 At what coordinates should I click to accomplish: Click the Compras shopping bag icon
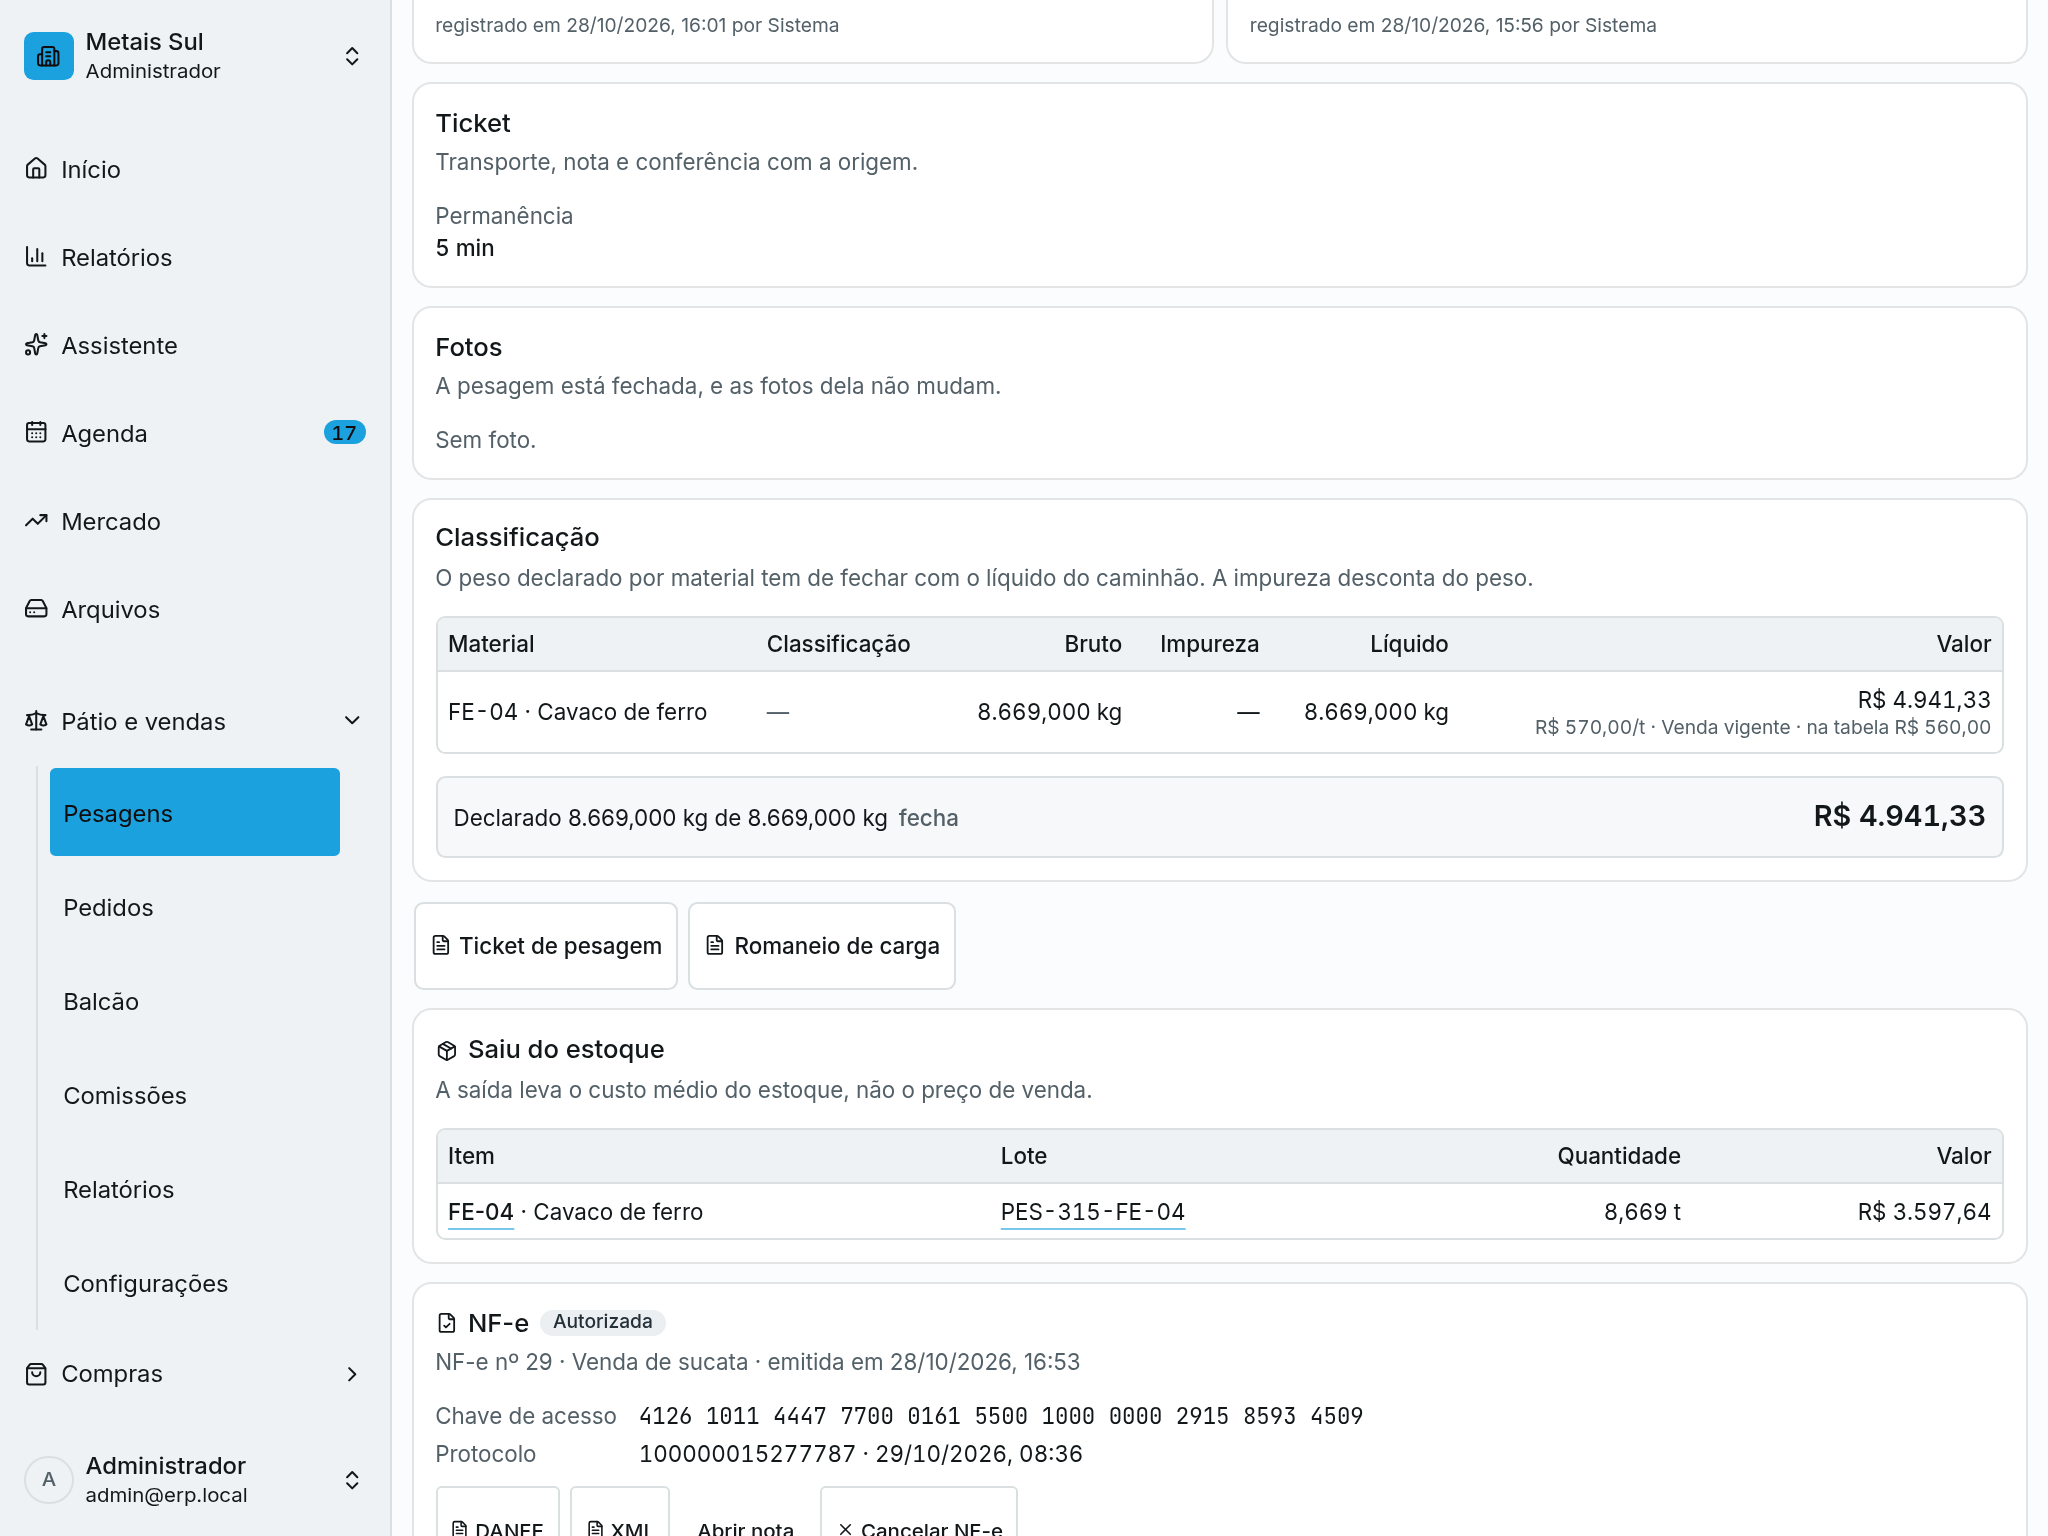click(x=36, y=1374)
